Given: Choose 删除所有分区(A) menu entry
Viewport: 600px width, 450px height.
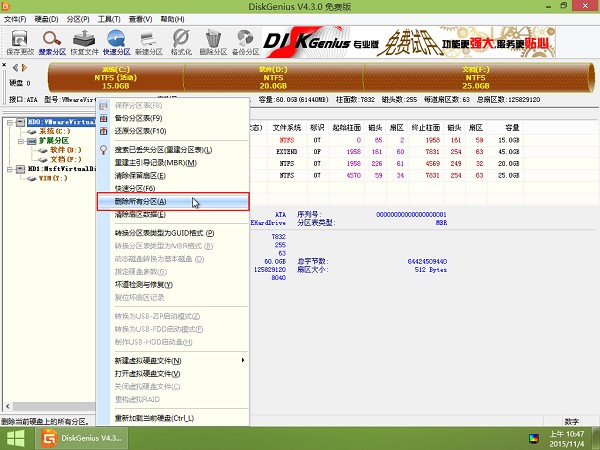Looking at the screenshot, I should pyautogui.click(x=173, y=202).
